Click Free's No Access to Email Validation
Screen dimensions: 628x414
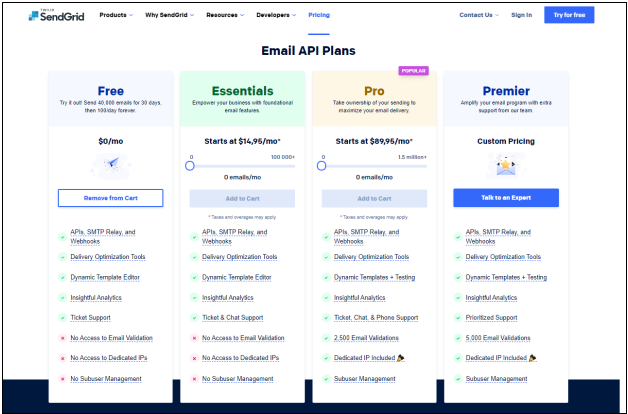pyautogui.click(x=112, y=338)
